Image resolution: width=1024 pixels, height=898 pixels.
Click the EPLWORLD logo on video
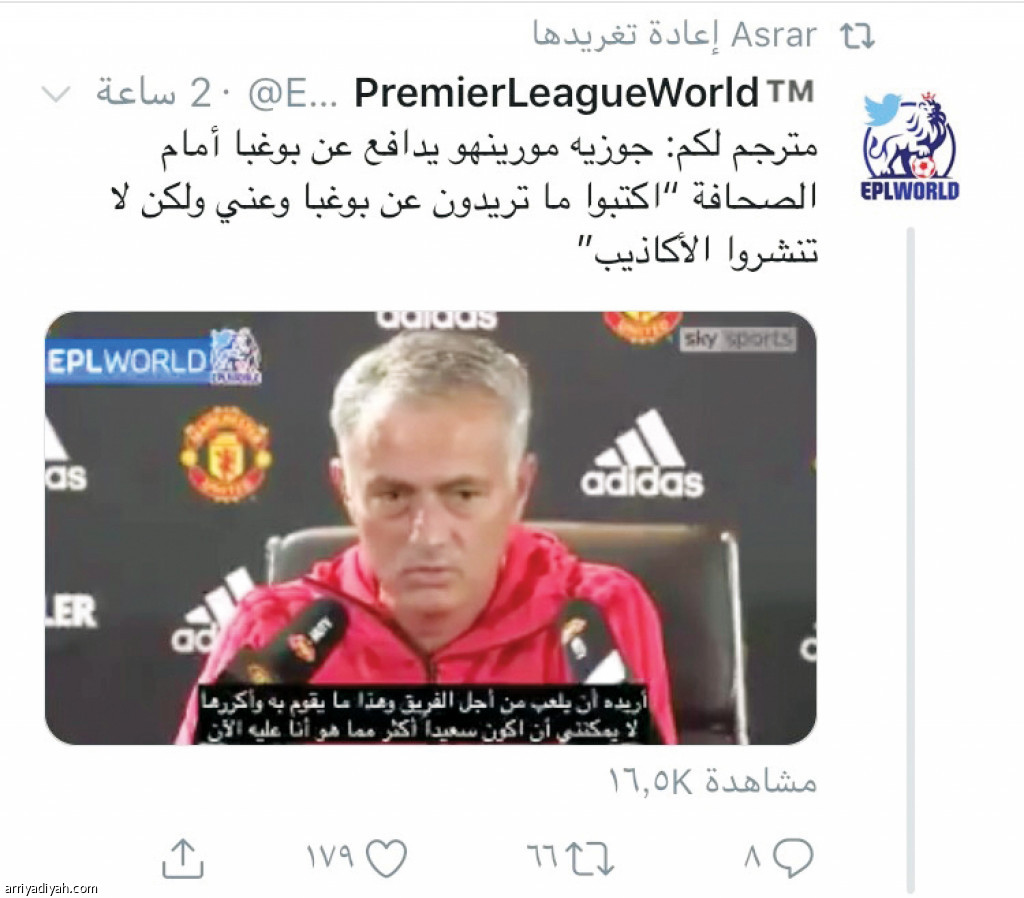(154, 359)
